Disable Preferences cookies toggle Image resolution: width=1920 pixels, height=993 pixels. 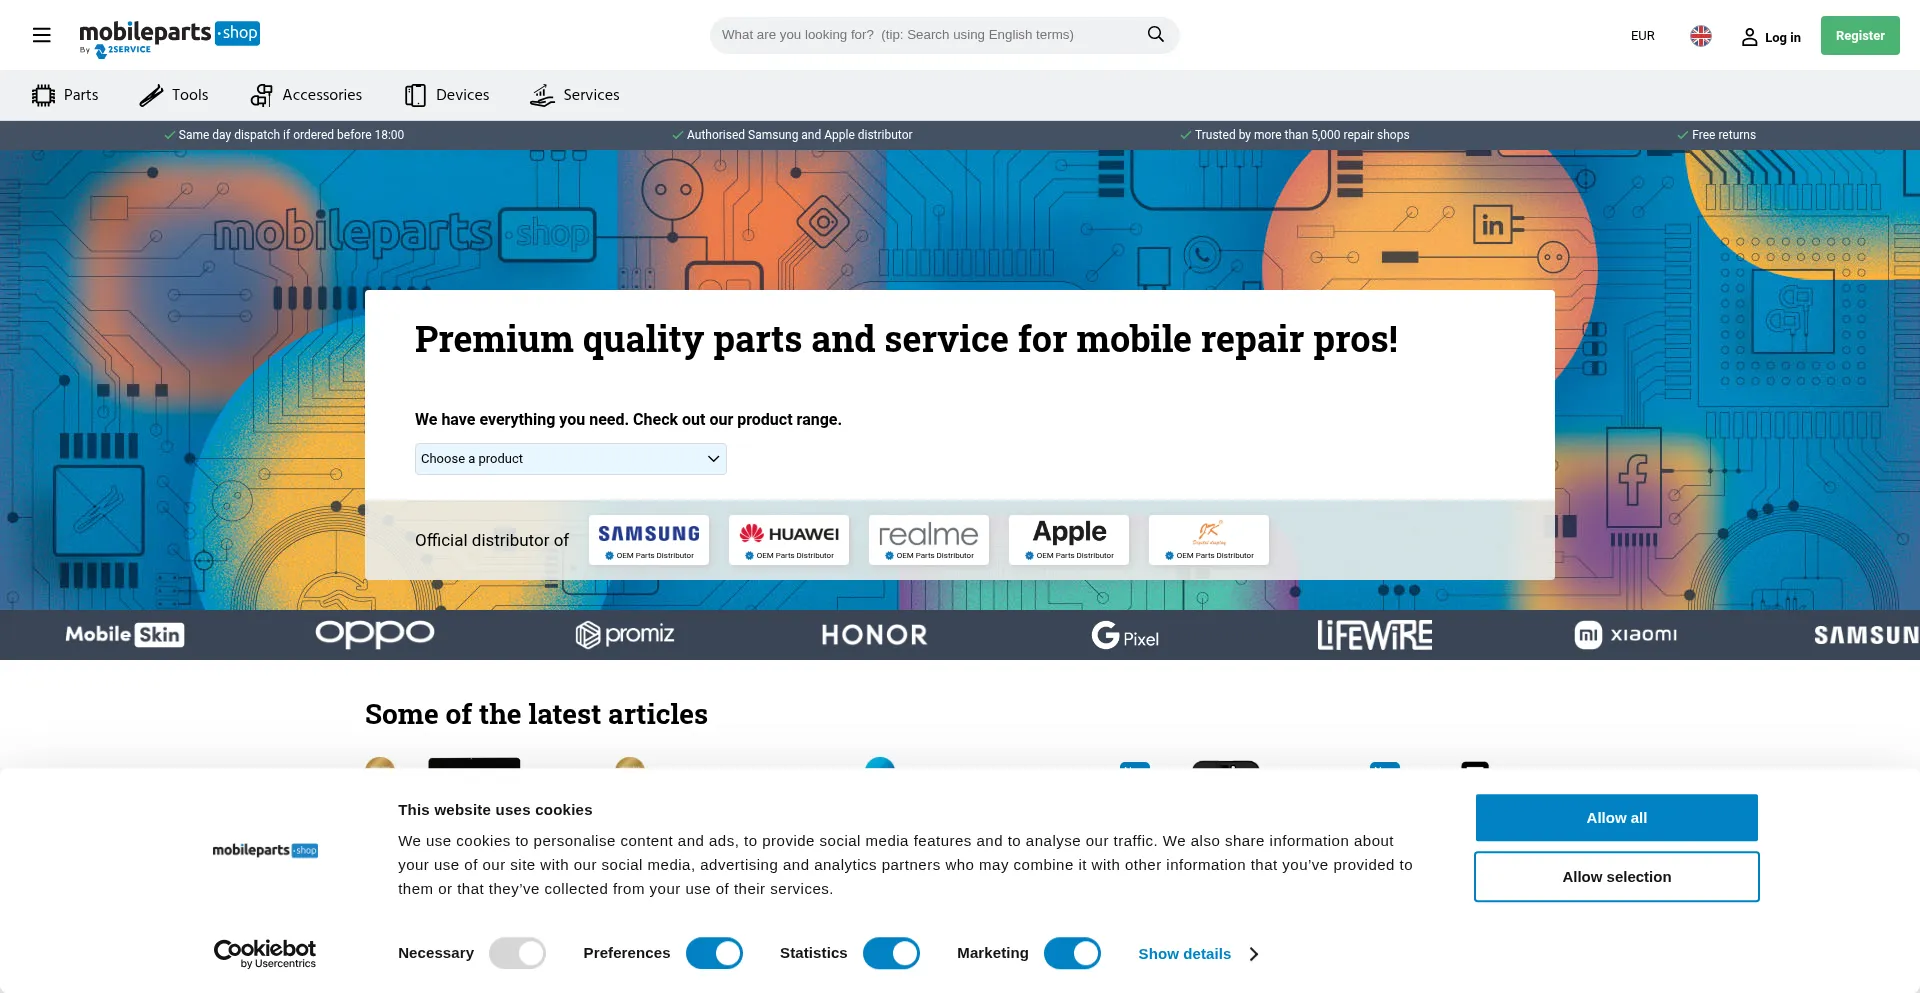point(714,954)
